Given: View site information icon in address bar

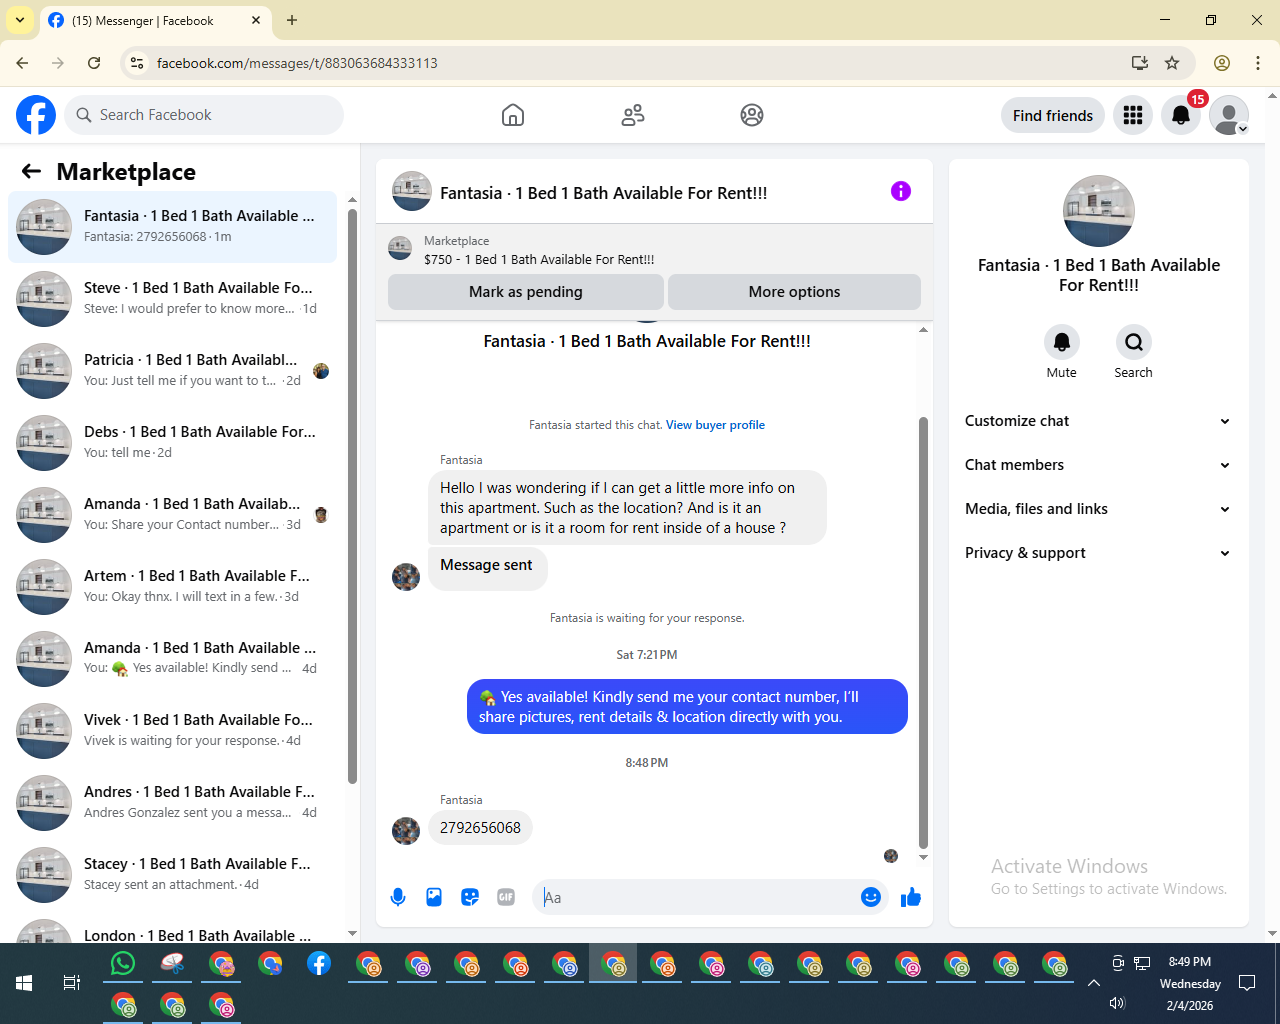Looking at the screenshot, I should (x=138, y=63).
